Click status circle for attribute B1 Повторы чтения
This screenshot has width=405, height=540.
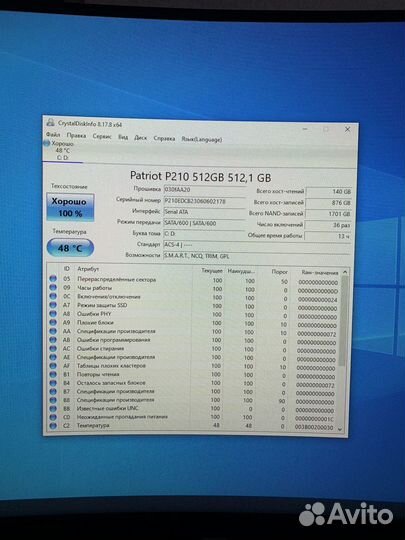(53, 374)
